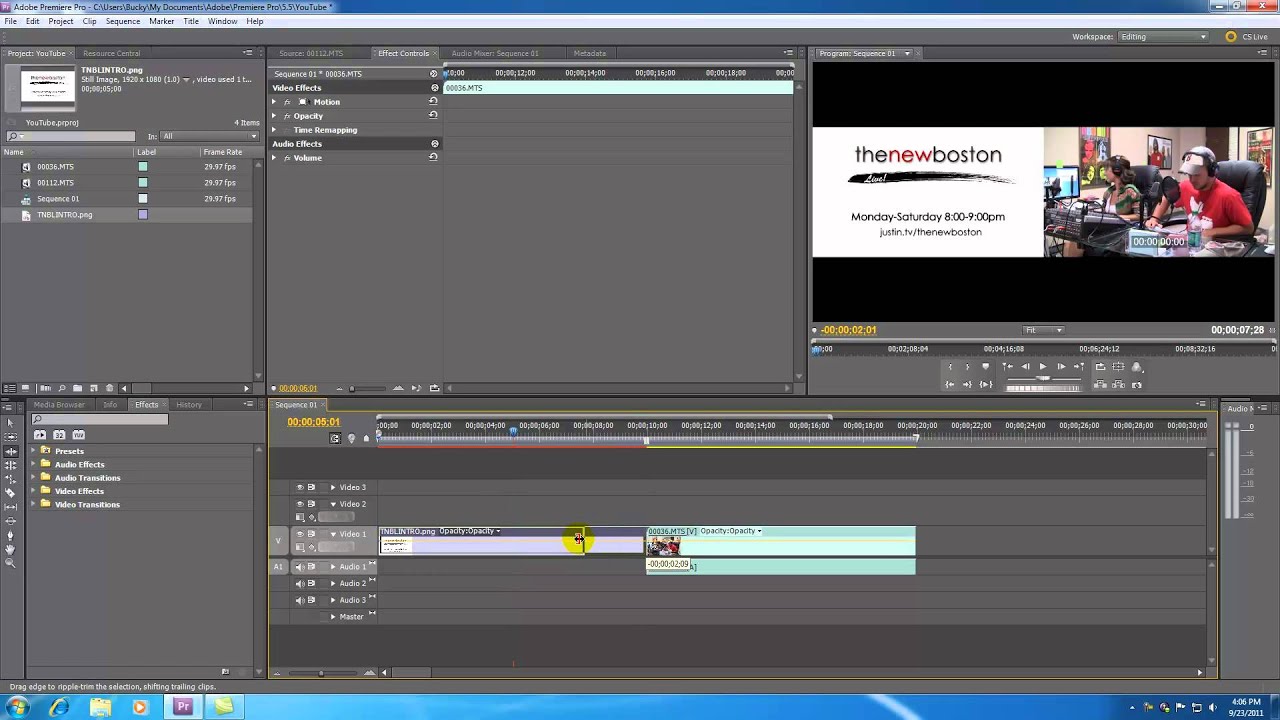Image resolution: width=1280 pixels, height=720 pixels.
Task: Select the Rate Stretch tool
Action: click(10, 478)
